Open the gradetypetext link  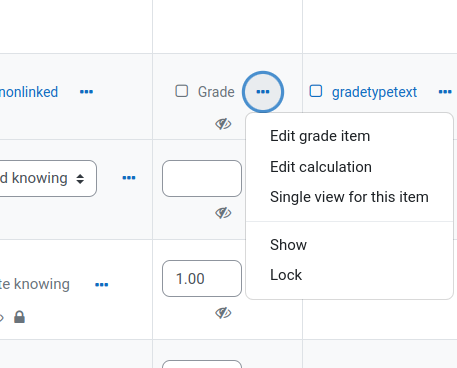pos(374,92)
